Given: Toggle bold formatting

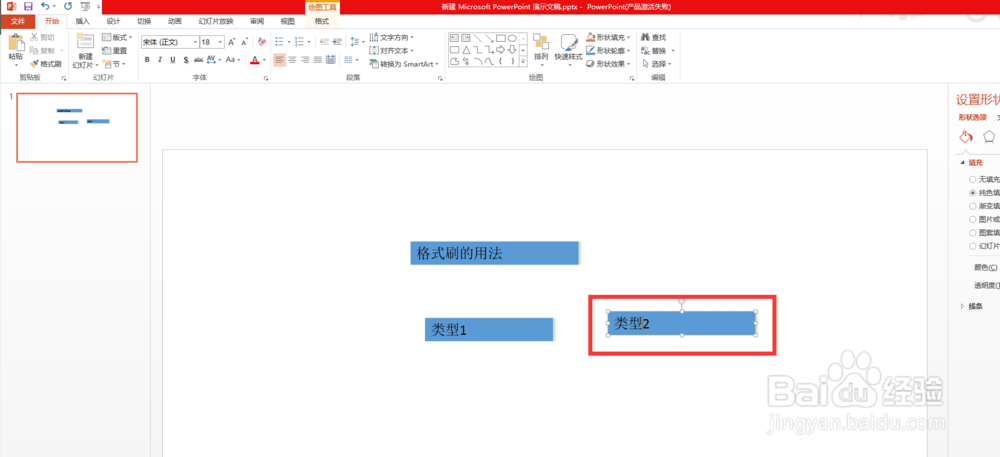Looking at the screenshot, I should (147, 60).
